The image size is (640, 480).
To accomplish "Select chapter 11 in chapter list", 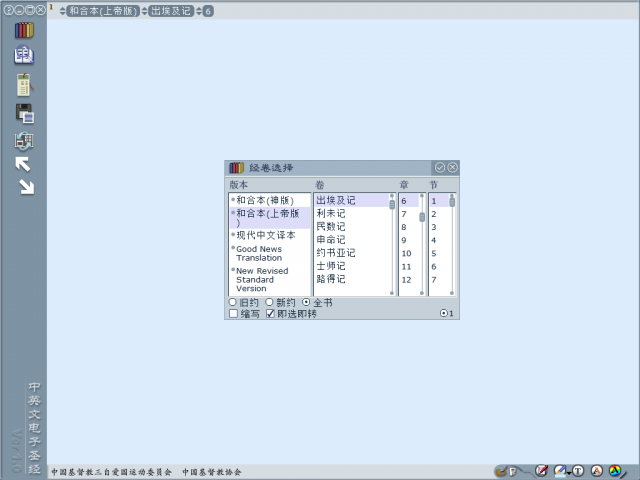I will point(409,267).
